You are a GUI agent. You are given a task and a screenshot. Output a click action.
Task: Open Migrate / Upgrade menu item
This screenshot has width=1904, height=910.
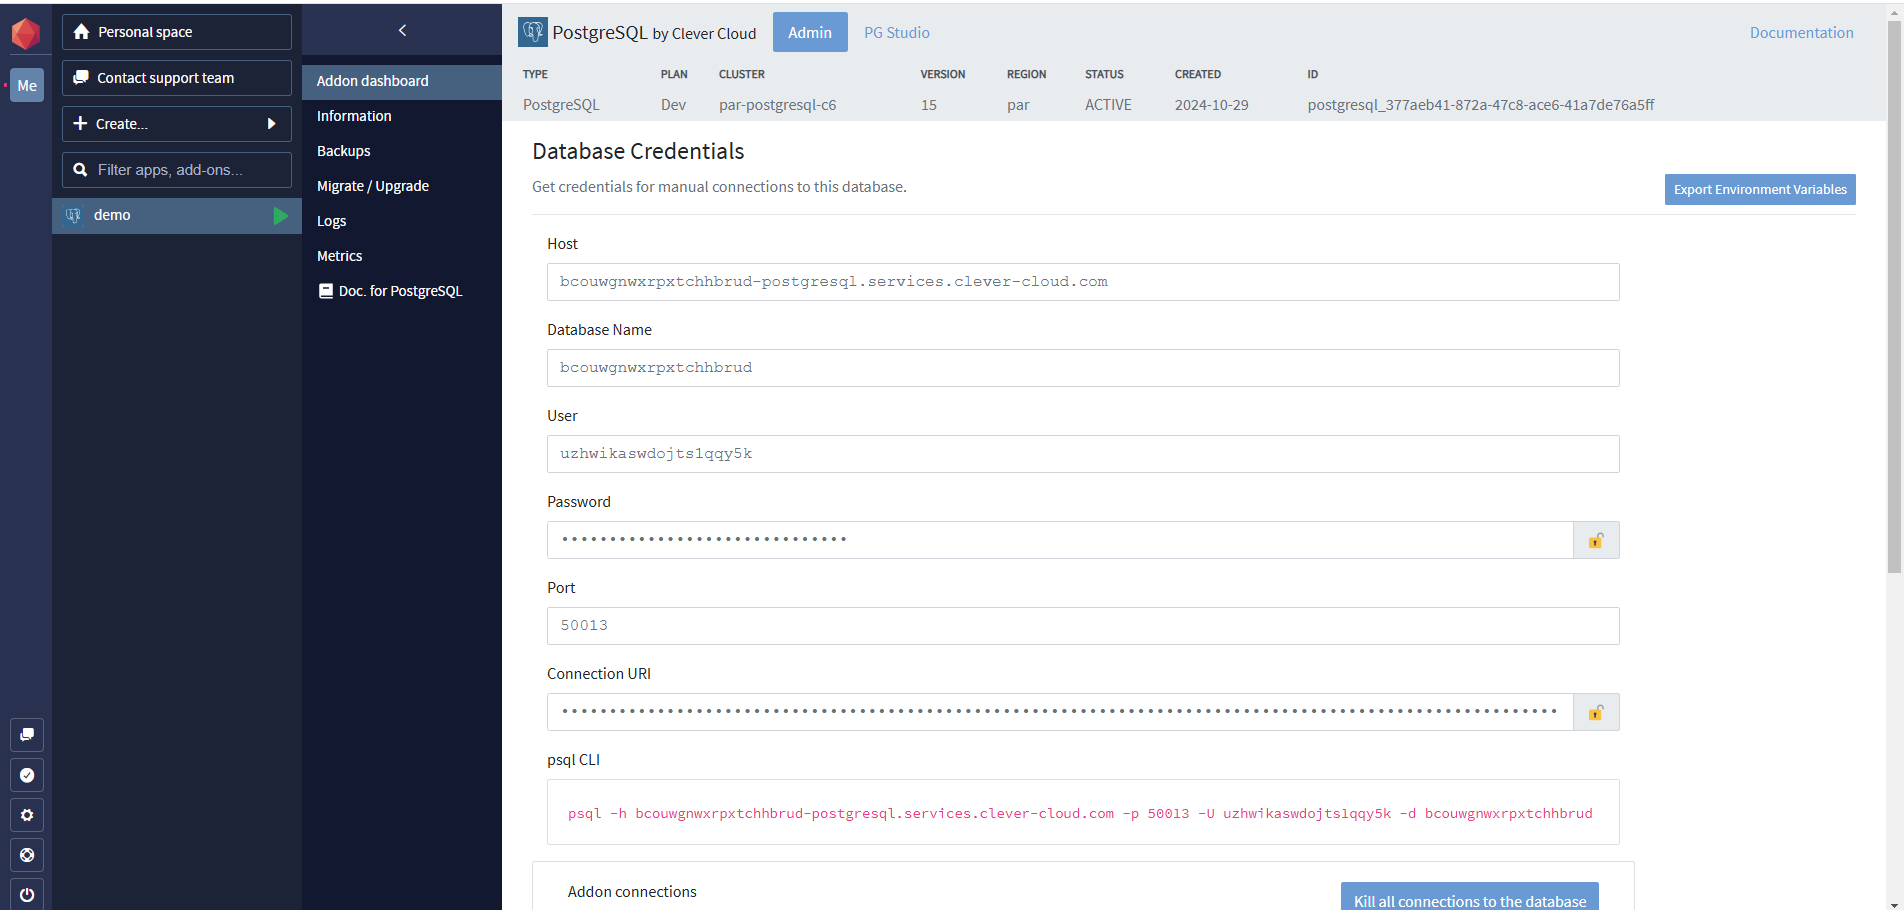pos(402,186)
